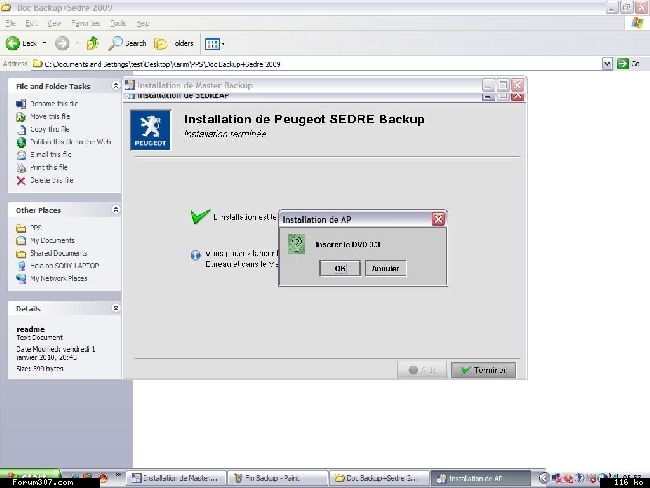Click OK in the Installation de AP dialog
Screen dimensions: 650x488
tap(340, 268)
